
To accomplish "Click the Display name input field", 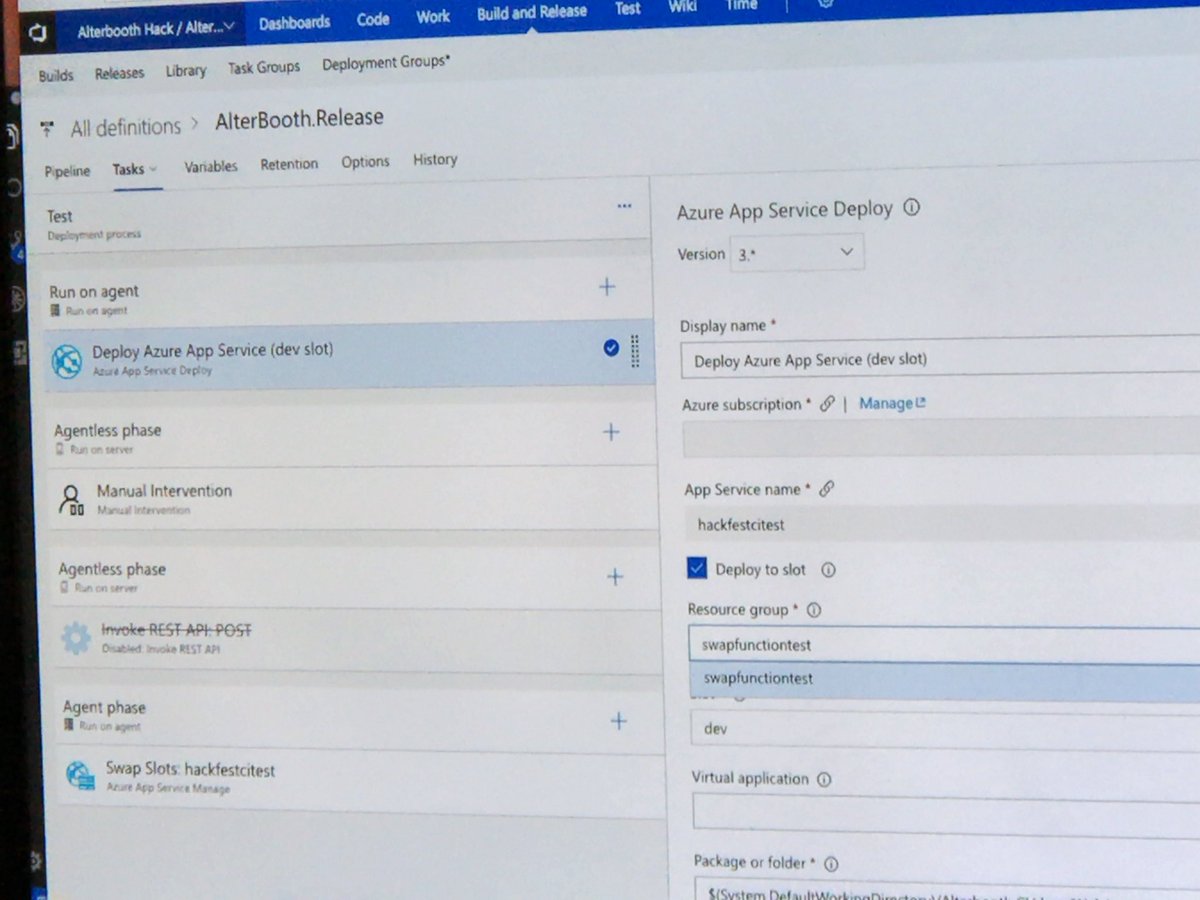I will click(x=940, y=358).
